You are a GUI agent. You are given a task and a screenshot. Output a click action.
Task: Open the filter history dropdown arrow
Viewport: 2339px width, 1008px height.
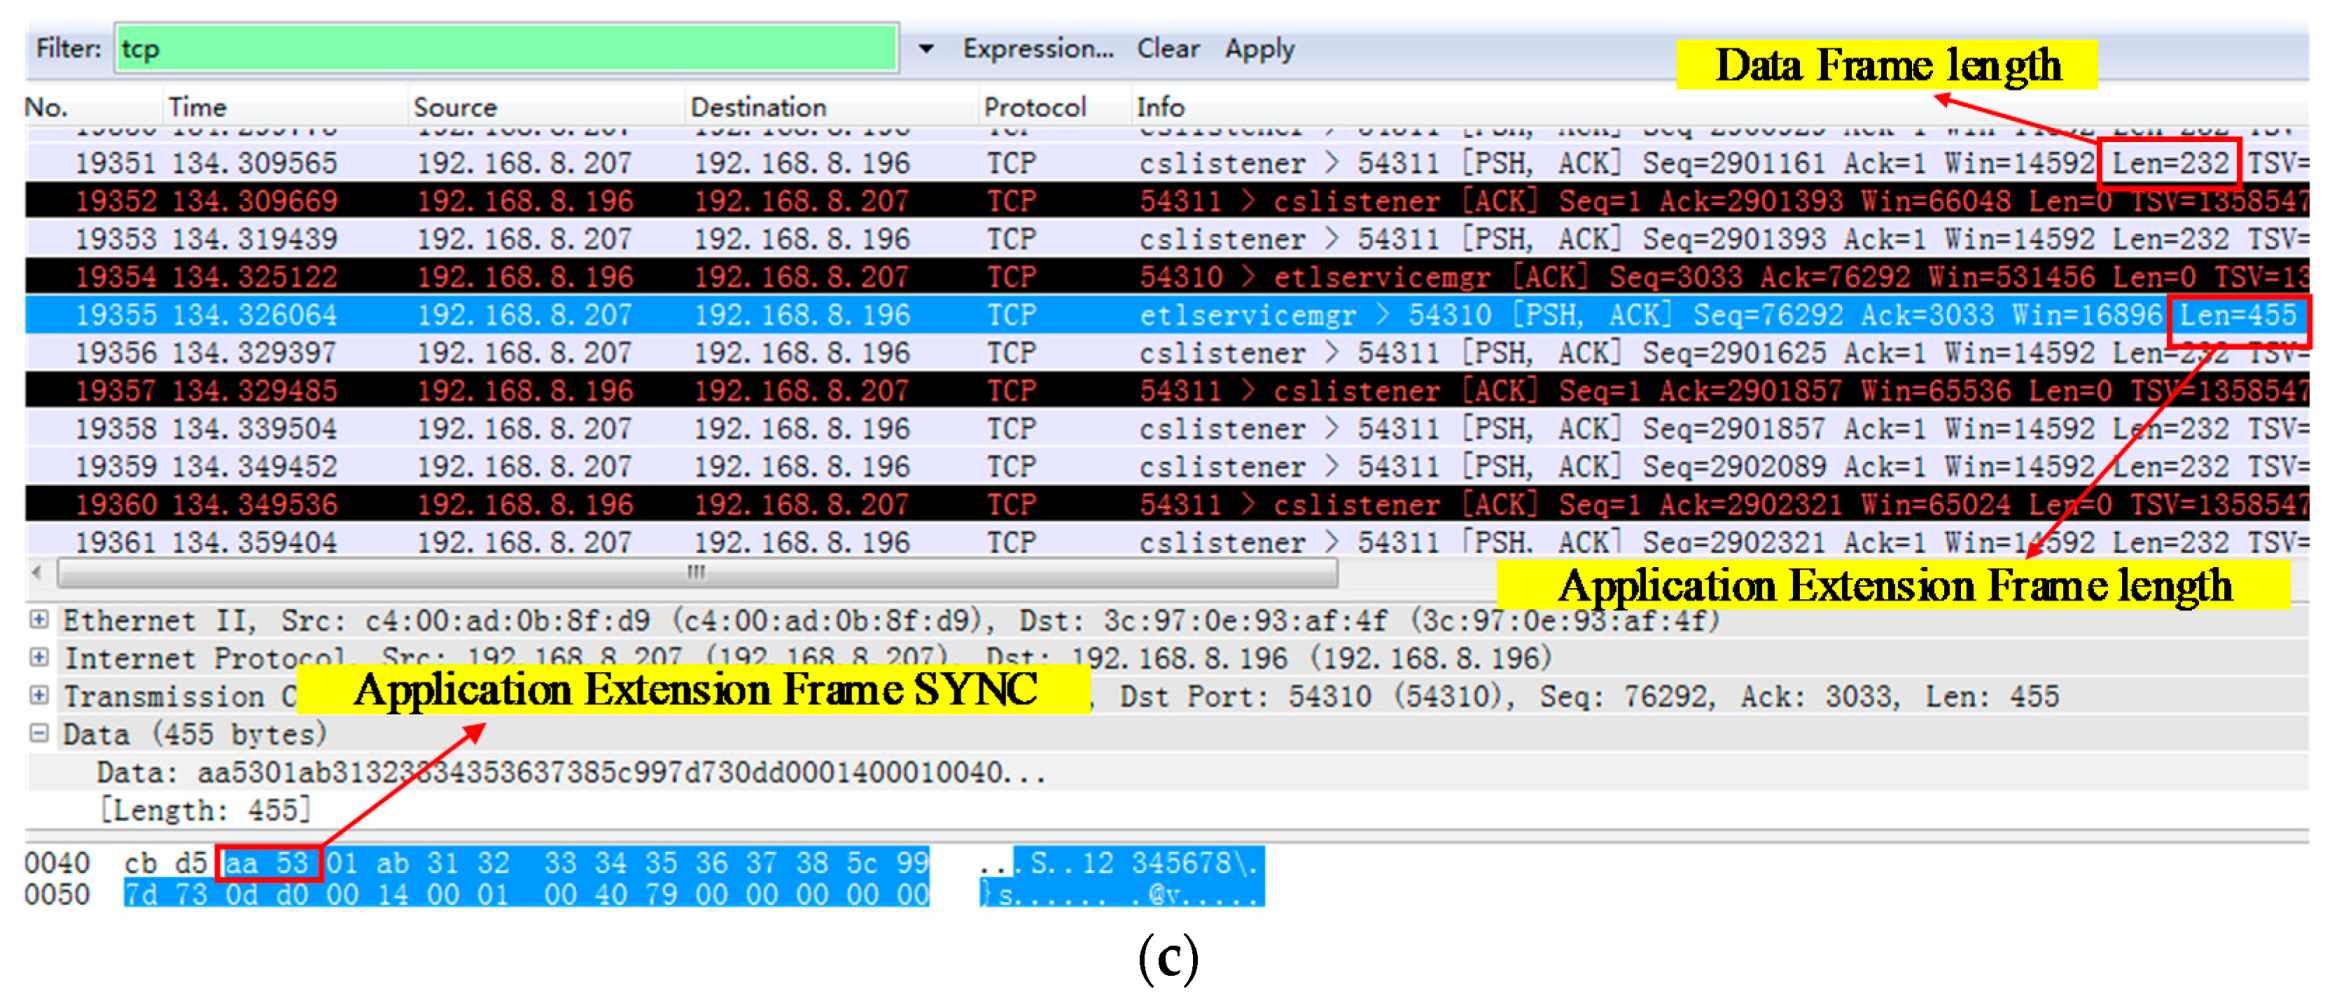click(x=927, y=48)
